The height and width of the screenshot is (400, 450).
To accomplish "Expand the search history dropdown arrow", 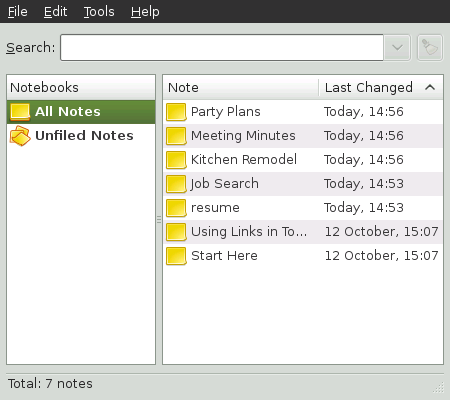I will point(397,47).
